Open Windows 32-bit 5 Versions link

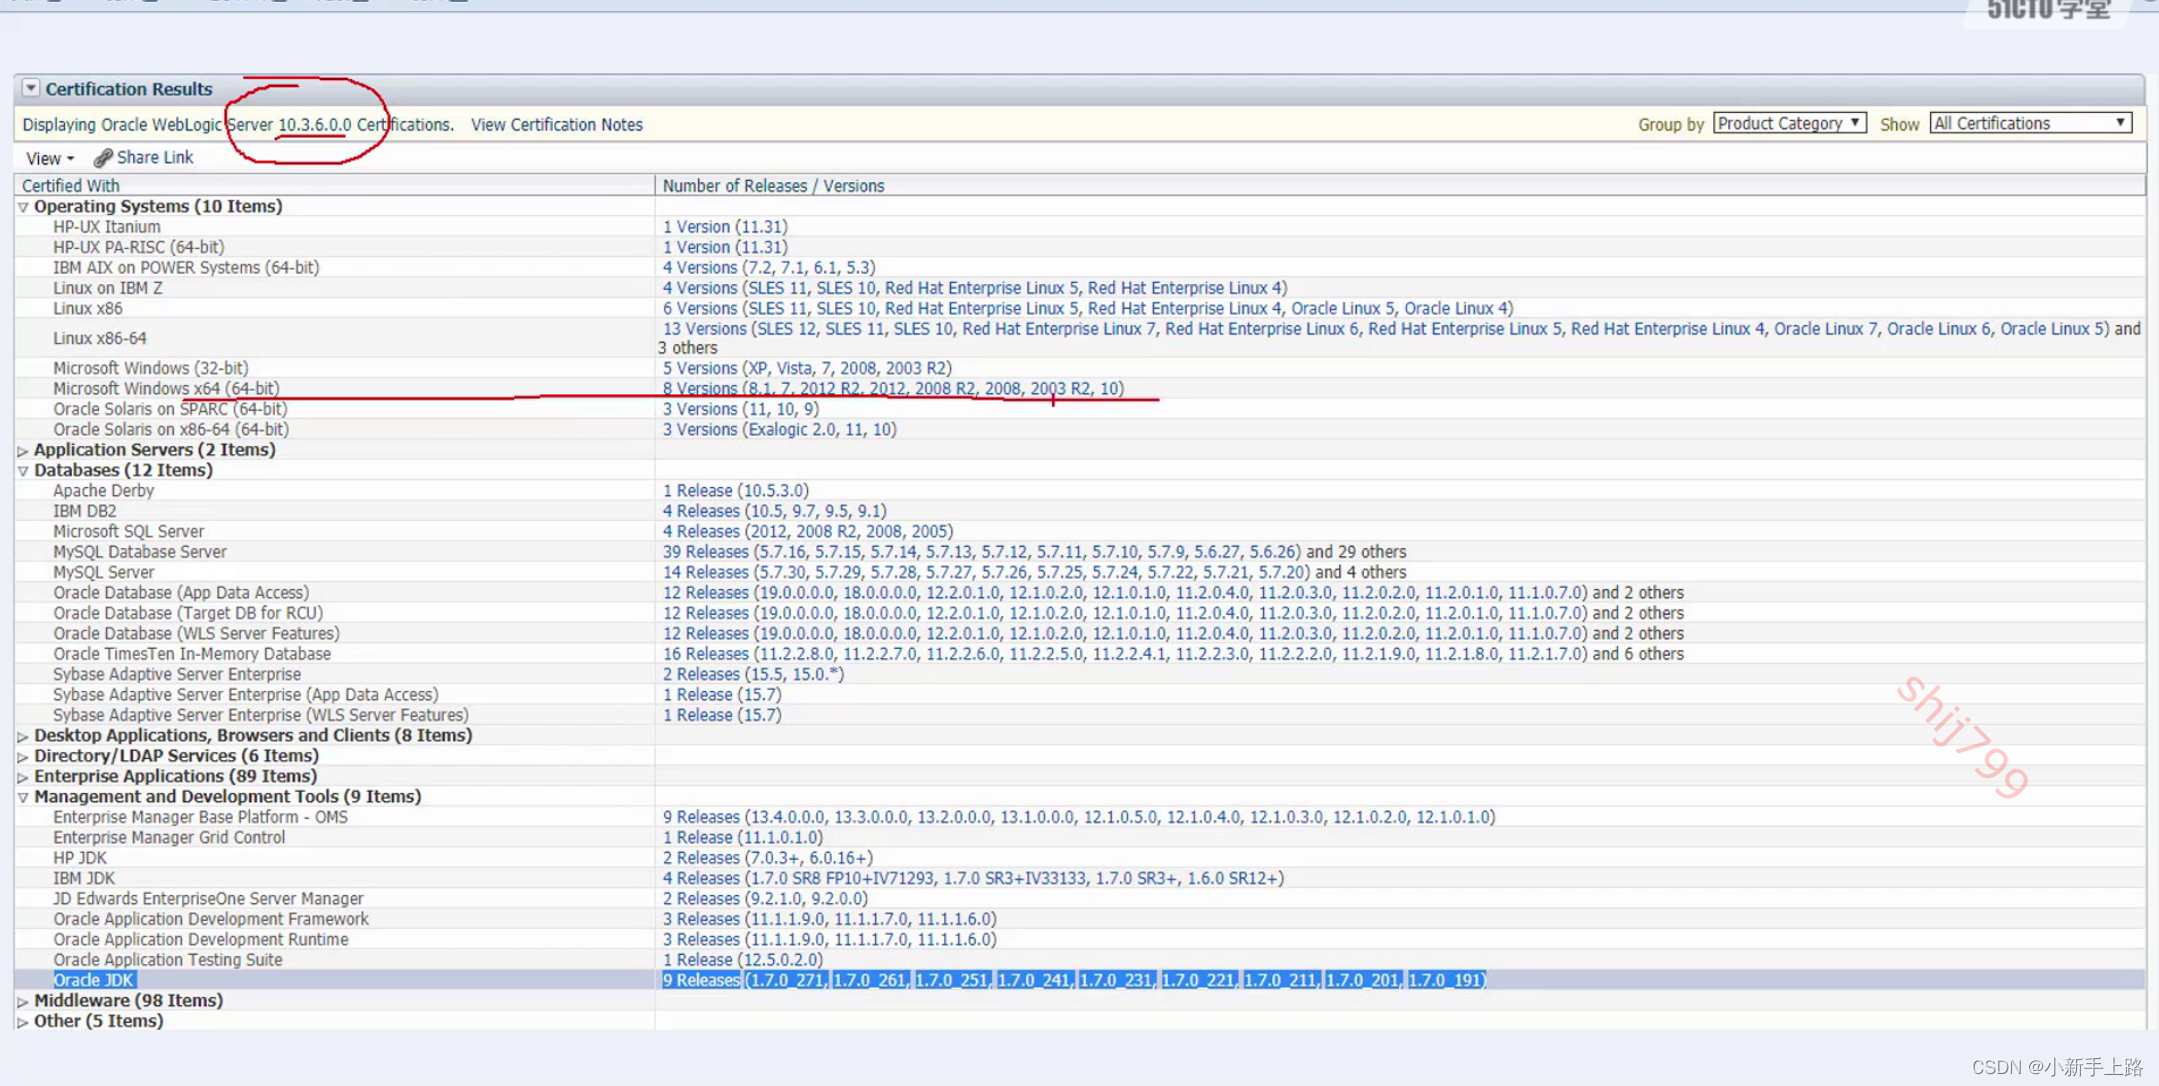click(x=807, y=369)
